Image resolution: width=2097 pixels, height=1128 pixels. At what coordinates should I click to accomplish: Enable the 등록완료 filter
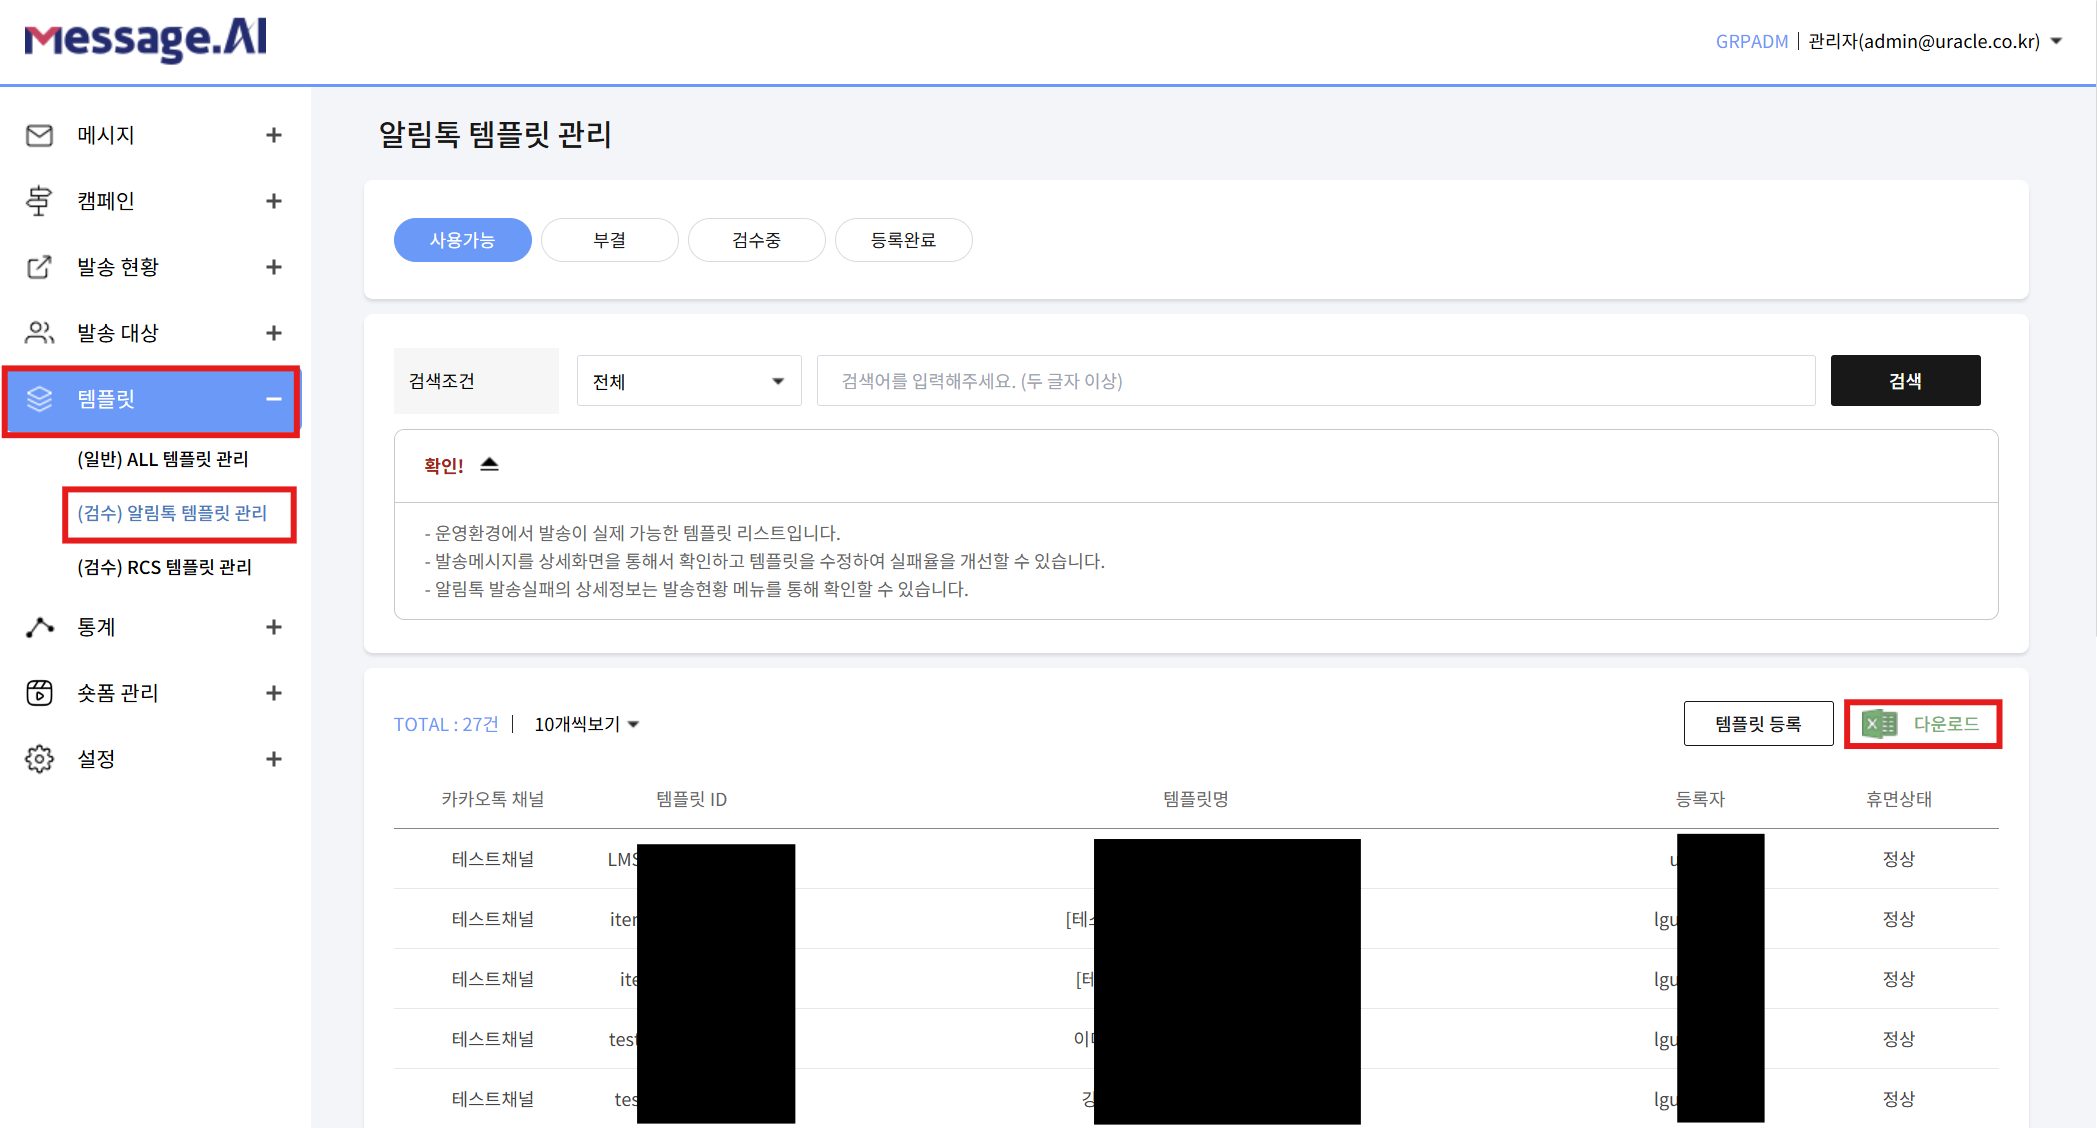tap(903, 240)
